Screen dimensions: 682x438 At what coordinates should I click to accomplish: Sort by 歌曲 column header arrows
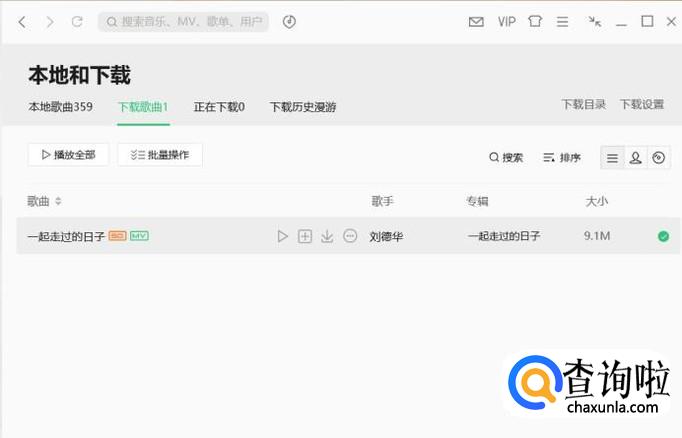tap(58, 201)
